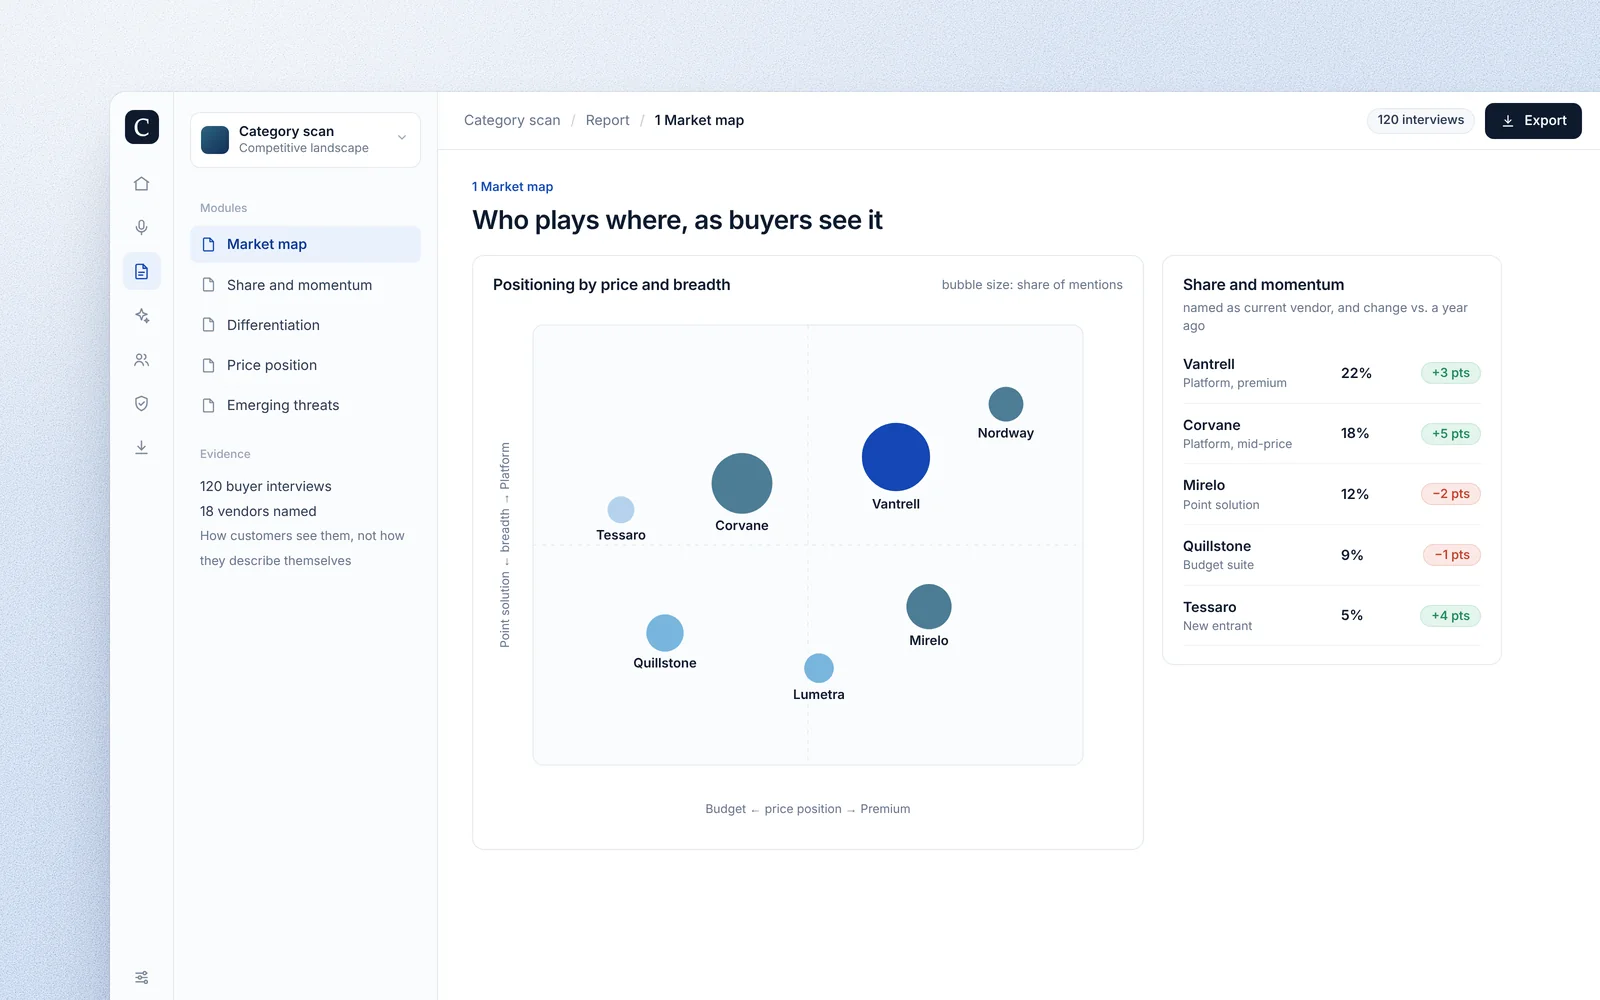Image resolution: width=1600 pixels, height=1000 pixels.
Task: Click the Mirelo vendor name in the share list
Action: click(x=1203, y=485)
